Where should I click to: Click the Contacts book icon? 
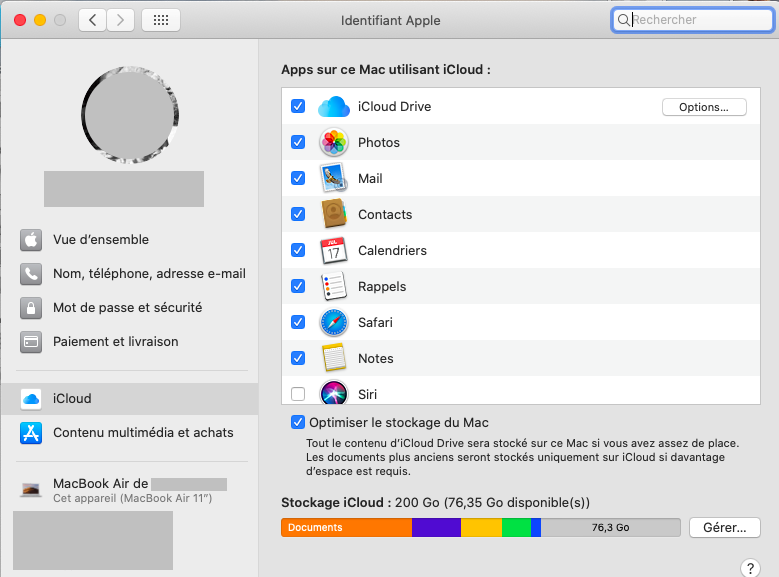tap(333, 215)
